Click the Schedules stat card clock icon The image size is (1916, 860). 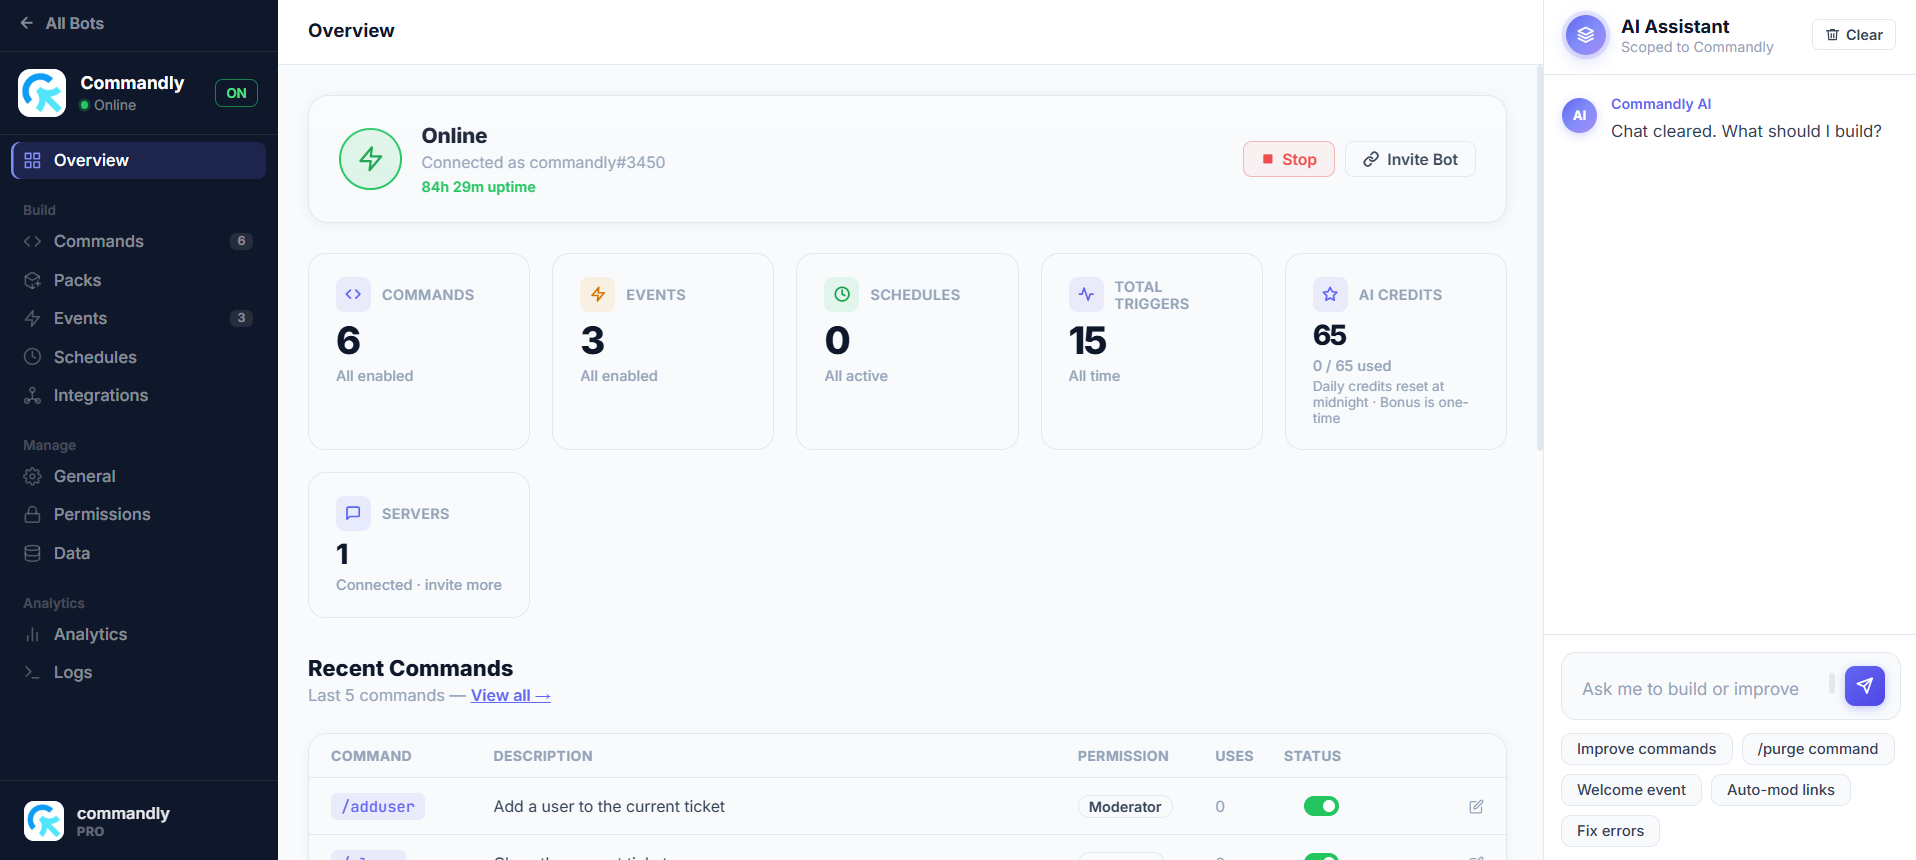pyautogui.click(x=842, y=294)
